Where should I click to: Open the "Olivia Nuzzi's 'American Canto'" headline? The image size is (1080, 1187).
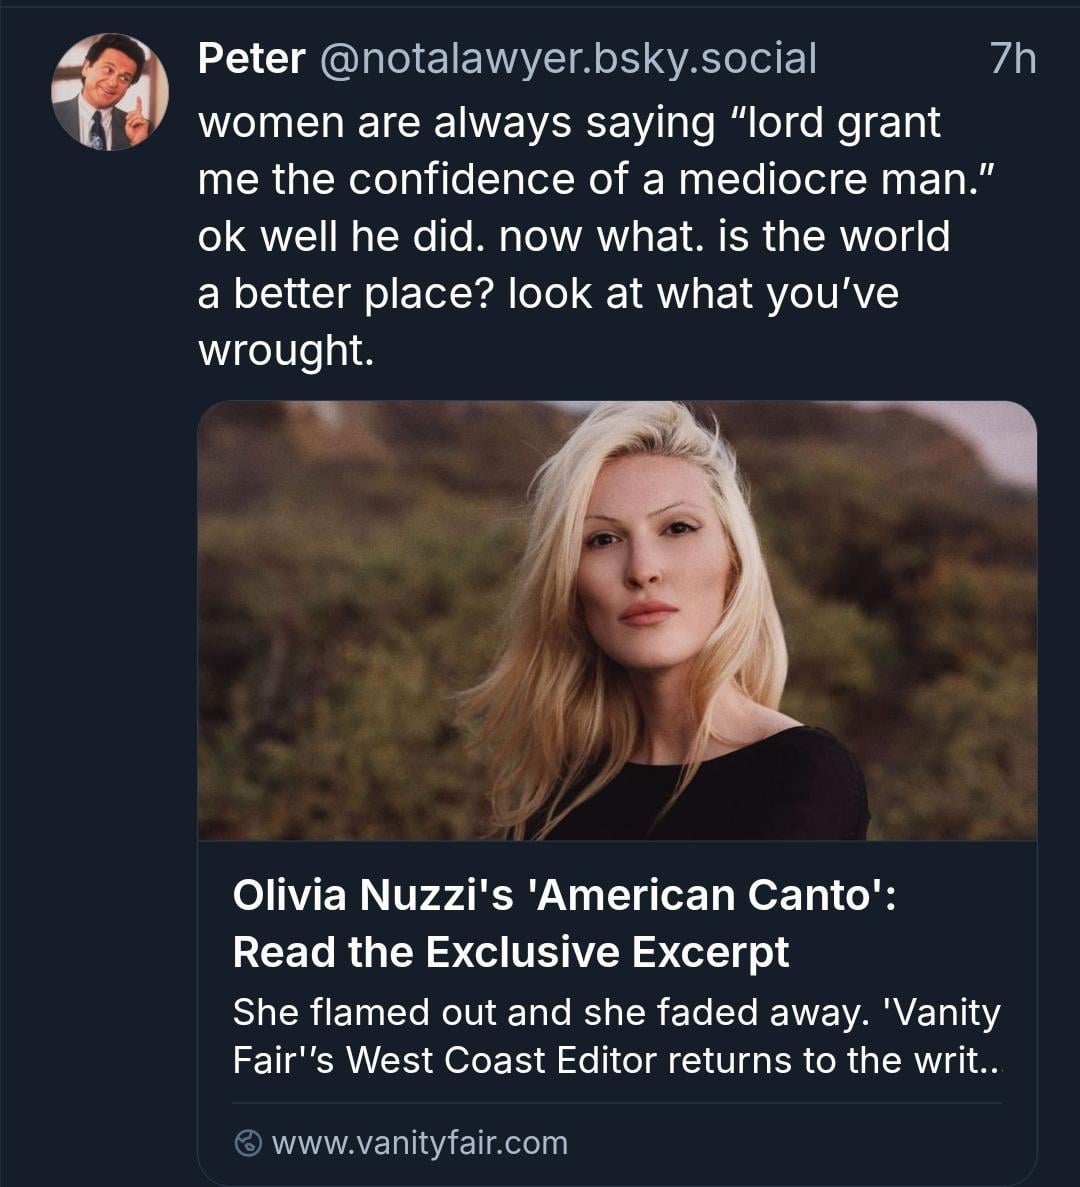point(564,894)
